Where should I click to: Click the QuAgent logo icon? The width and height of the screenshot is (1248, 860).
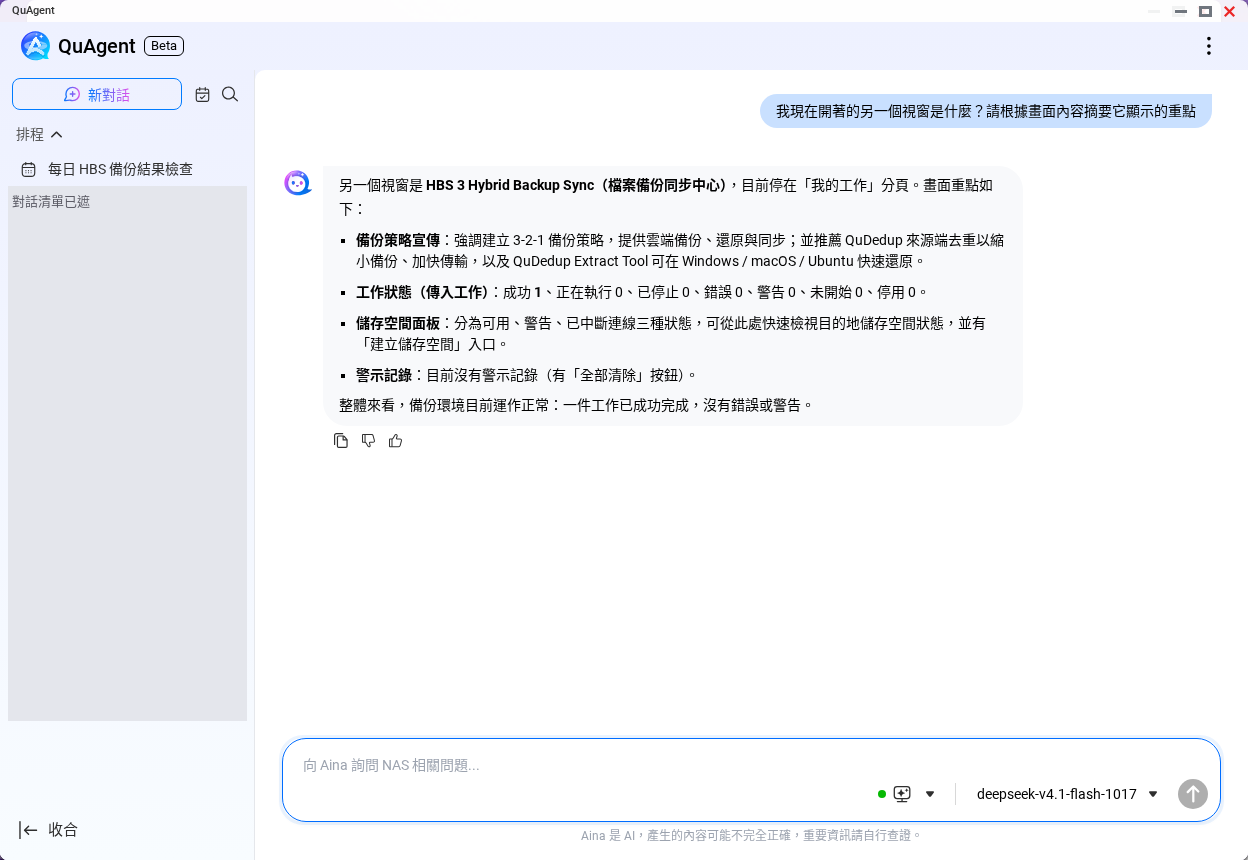tap(35, 46)
